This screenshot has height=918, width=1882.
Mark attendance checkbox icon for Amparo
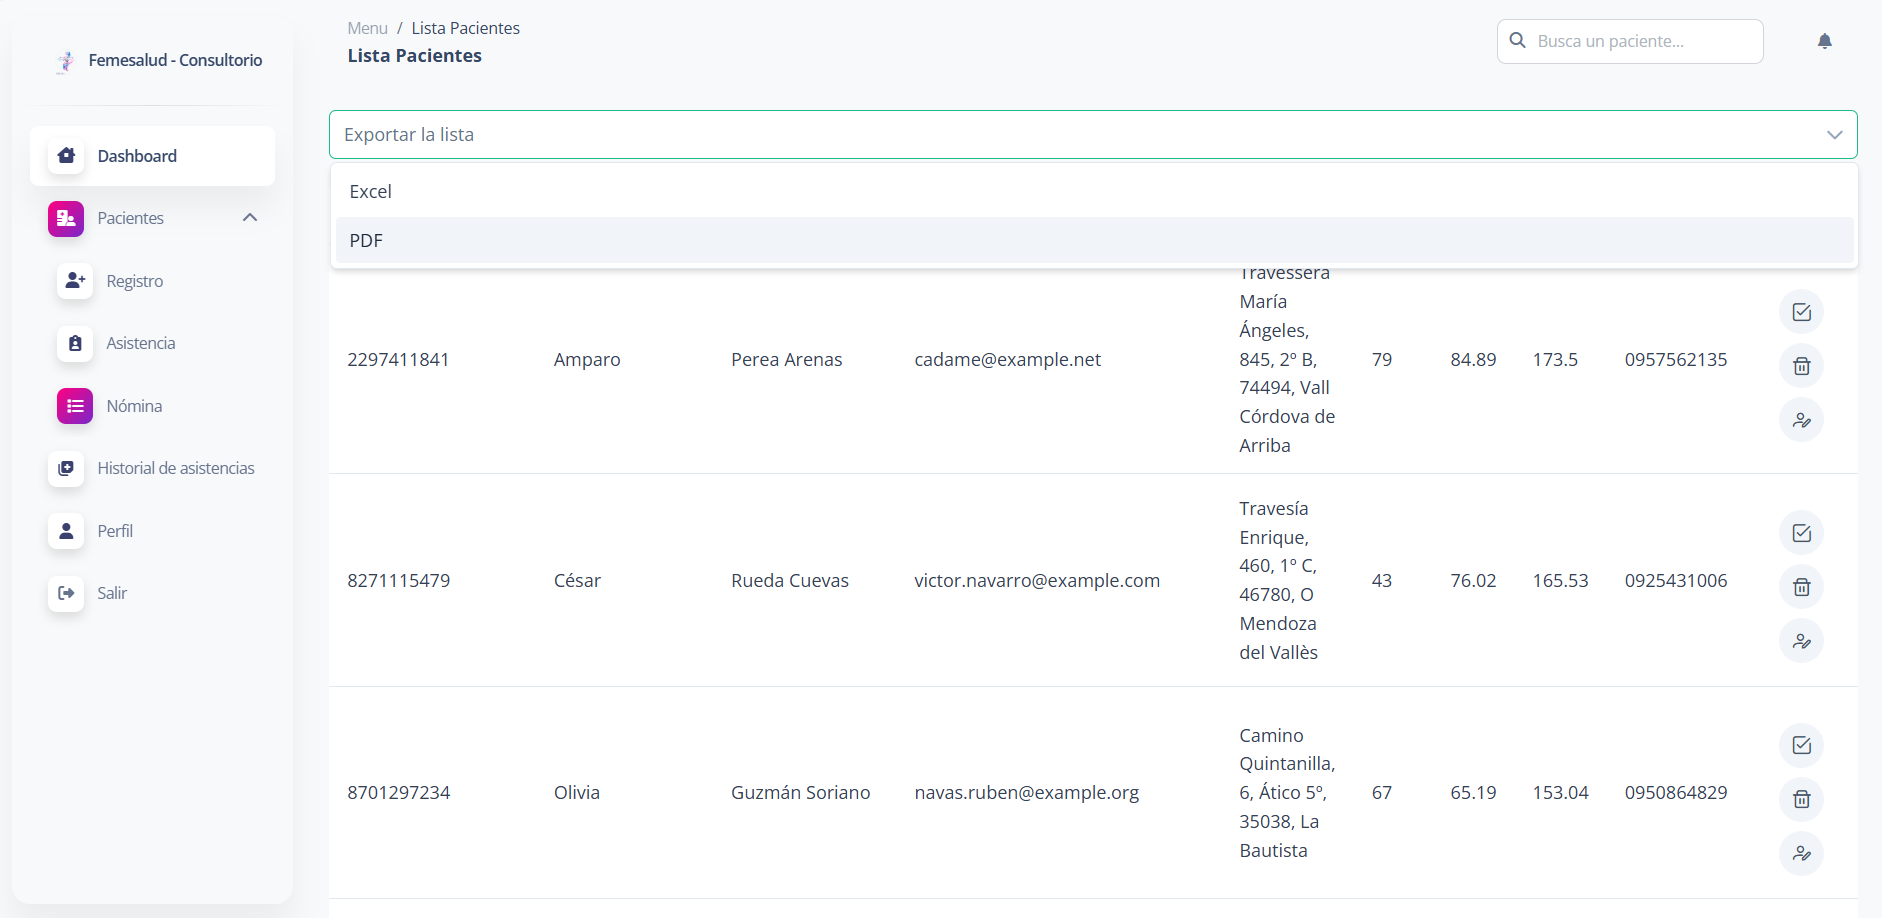[x=1801, y=312]
